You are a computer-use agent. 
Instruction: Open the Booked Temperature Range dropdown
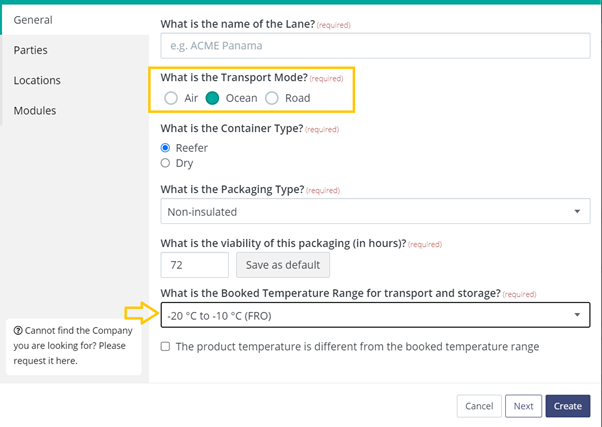(375, 315)
